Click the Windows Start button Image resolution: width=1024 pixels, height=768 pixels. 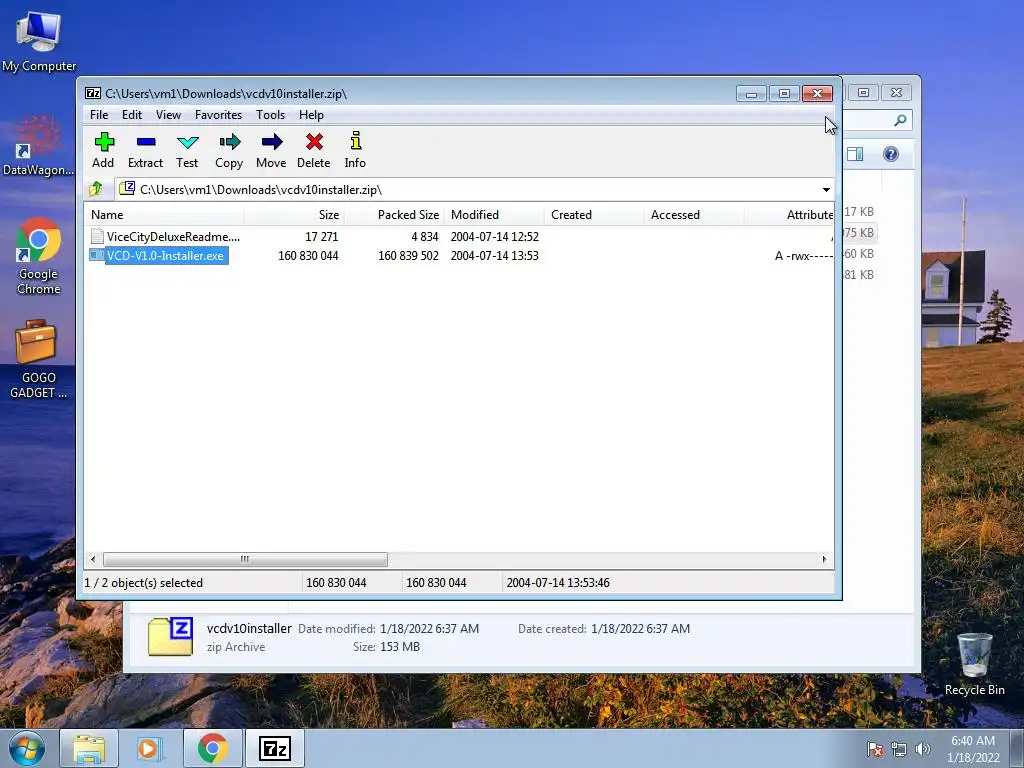pos(27,748)
